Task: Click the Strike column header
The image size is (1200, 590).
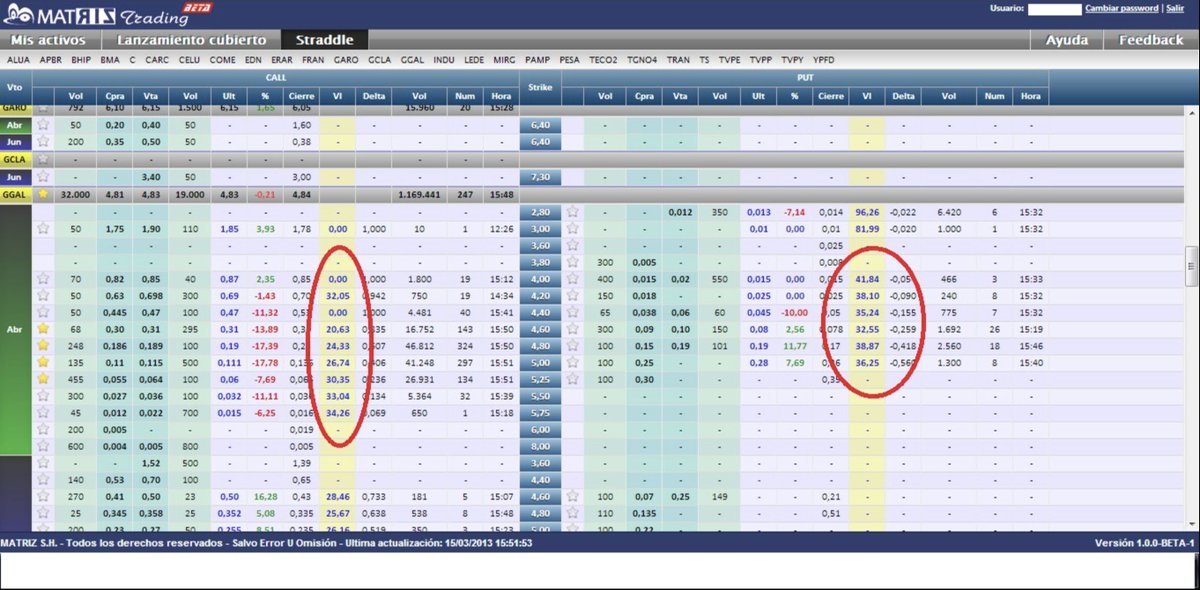Action: 540,87
